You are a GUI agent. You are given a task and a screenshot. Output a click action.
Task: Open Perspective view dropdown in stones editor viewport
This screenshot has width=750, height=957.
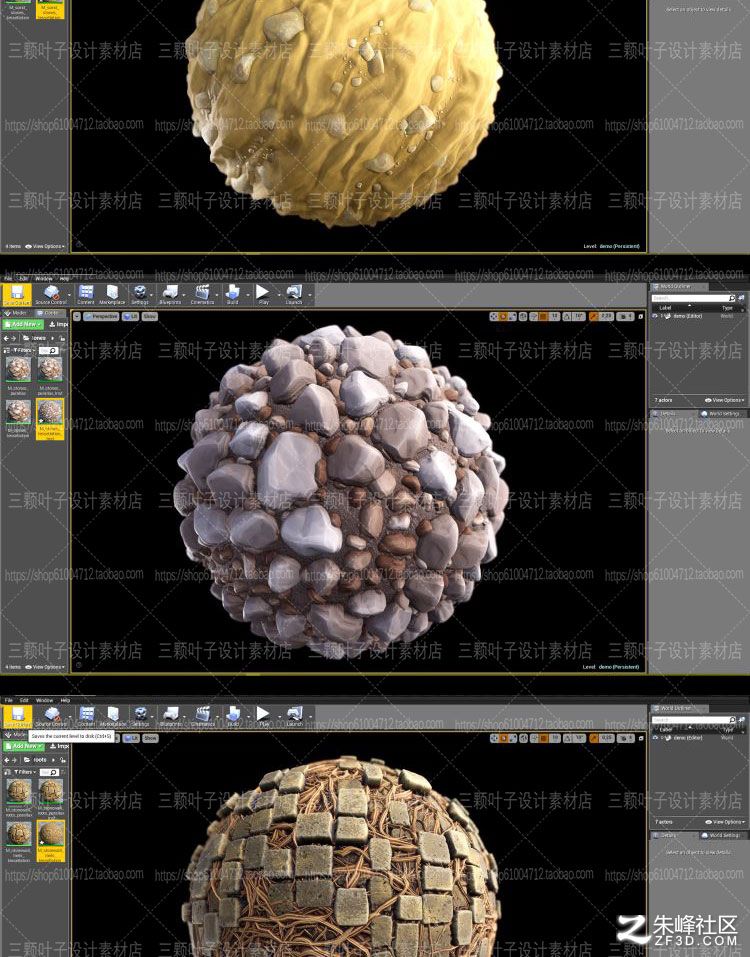point(101,317)
